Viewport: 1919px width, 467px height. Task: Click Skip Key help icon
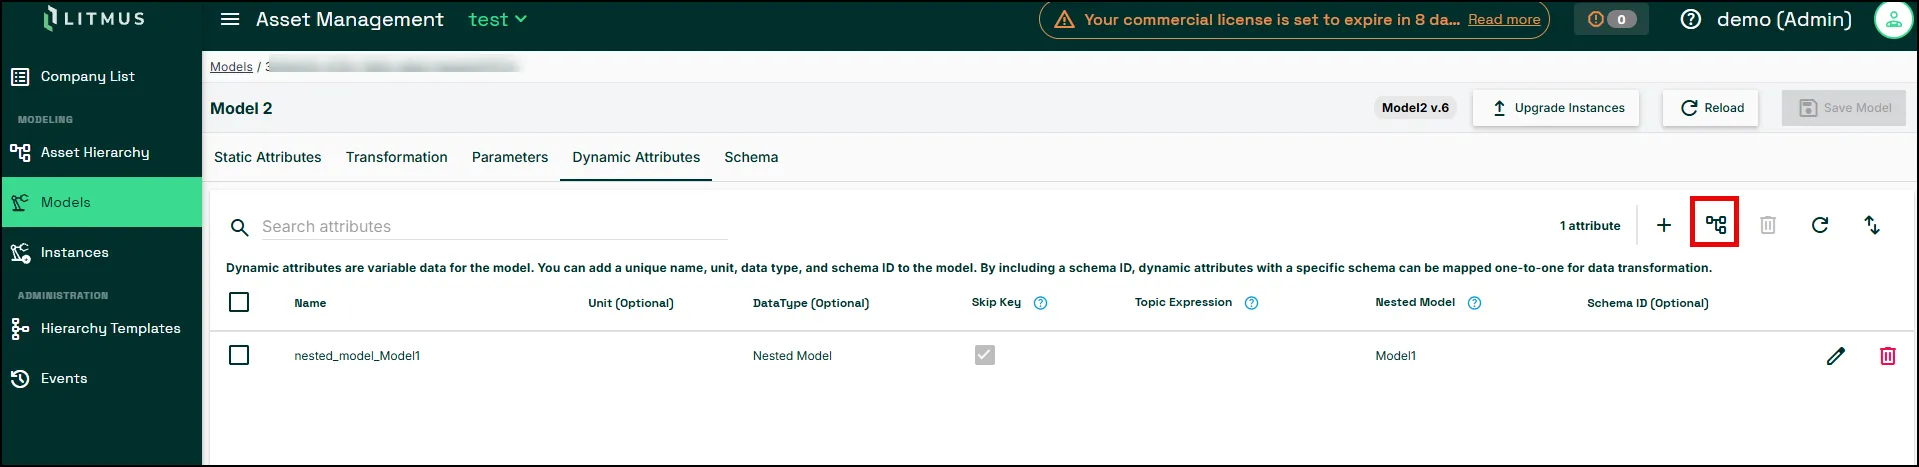tap(1040, 303)
